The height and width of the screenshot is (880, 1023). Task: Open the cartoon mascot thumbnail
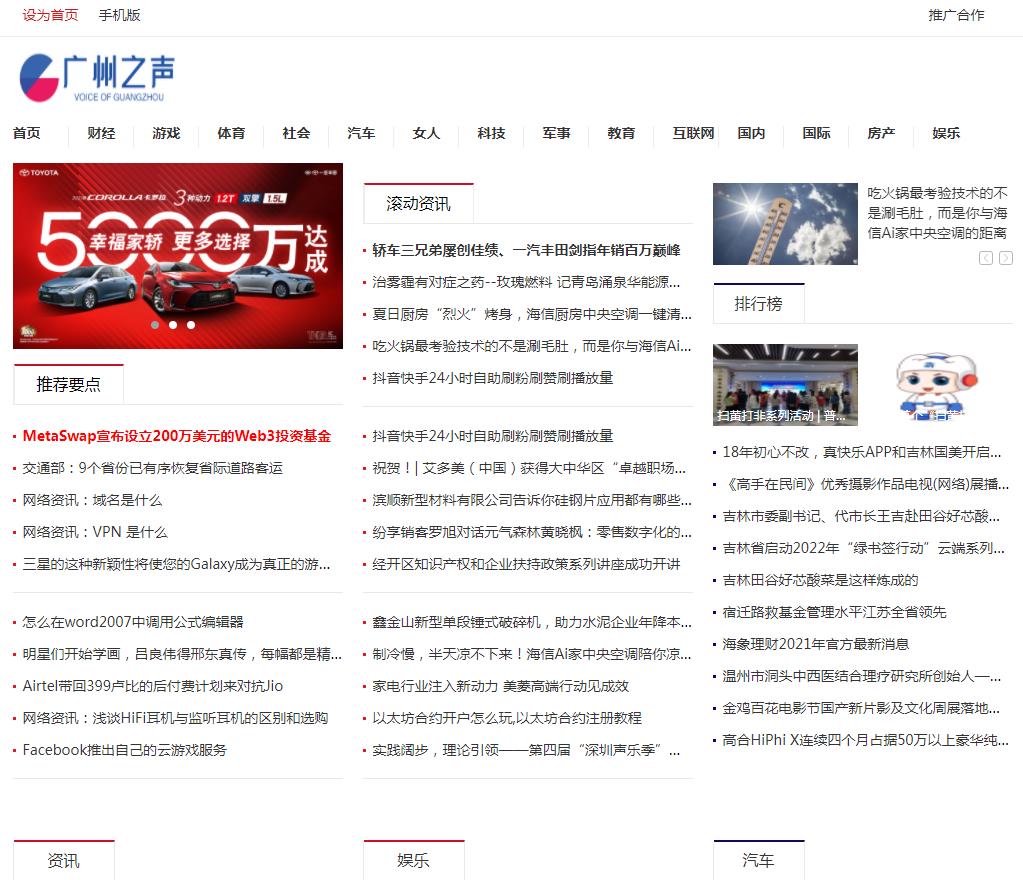point(937,385)
